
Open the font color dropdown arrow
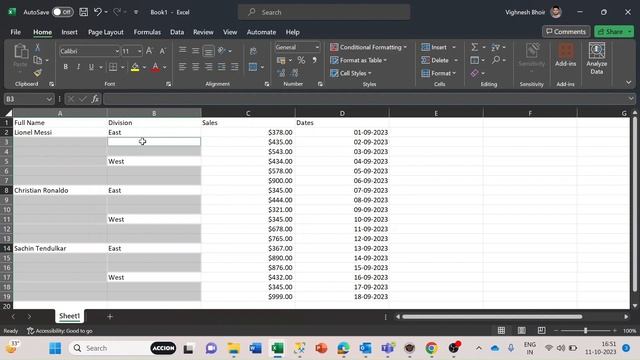164,67
